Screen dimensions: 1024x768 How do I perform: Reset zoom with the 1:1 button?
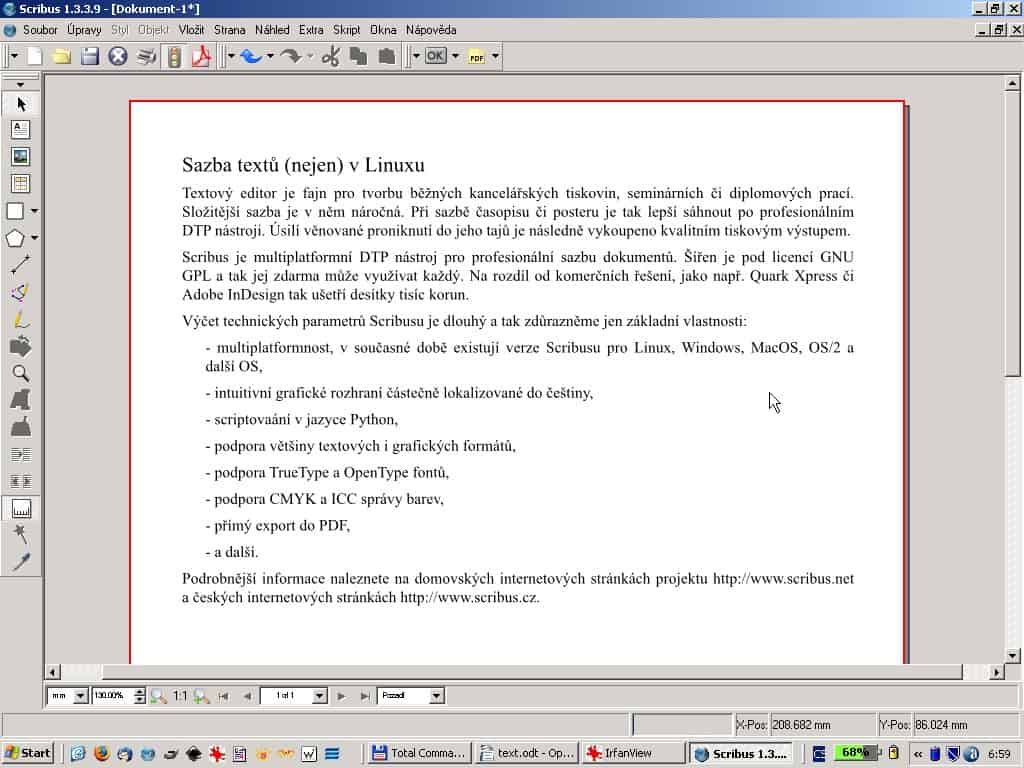coord(180,696)
